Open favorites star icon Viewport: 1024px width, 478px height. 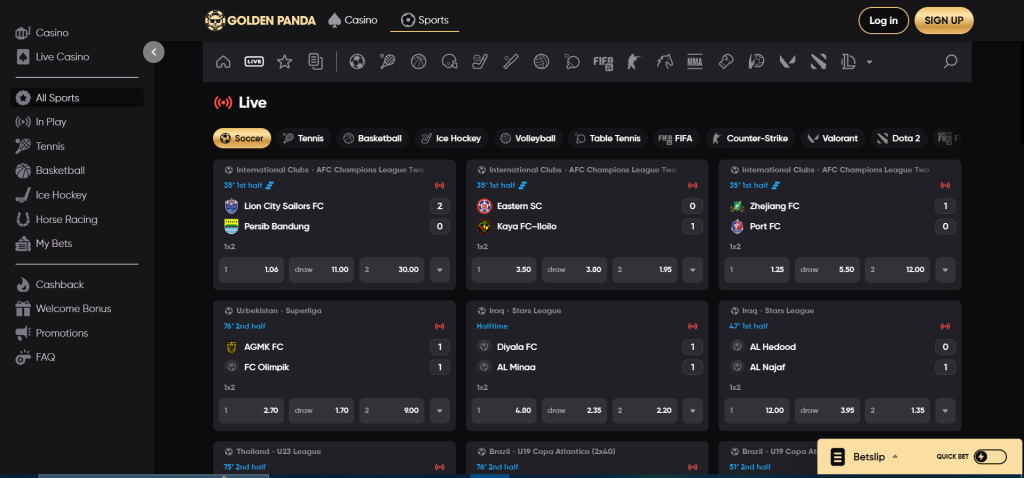[284, 62]
